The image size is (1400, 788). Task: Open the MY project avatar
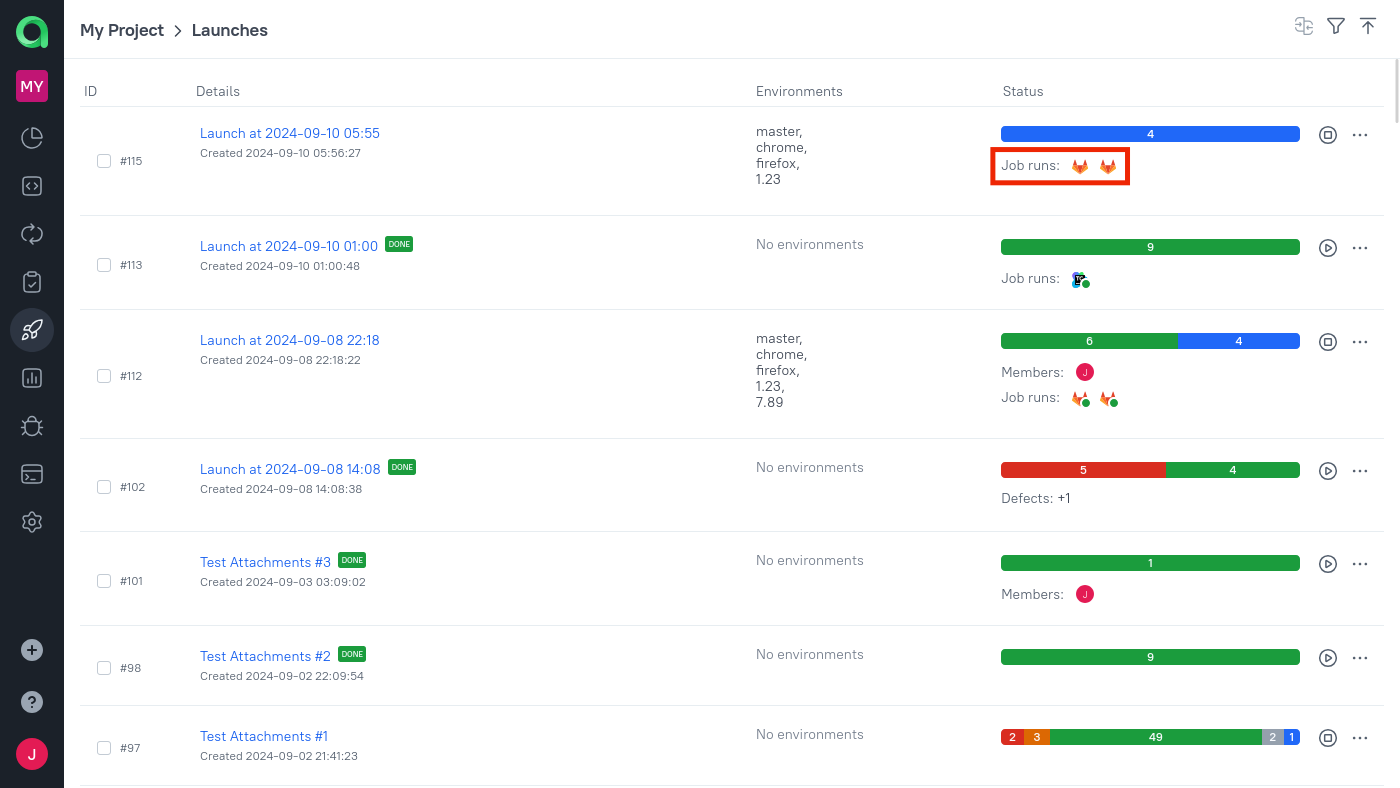[x=32, y=86]
